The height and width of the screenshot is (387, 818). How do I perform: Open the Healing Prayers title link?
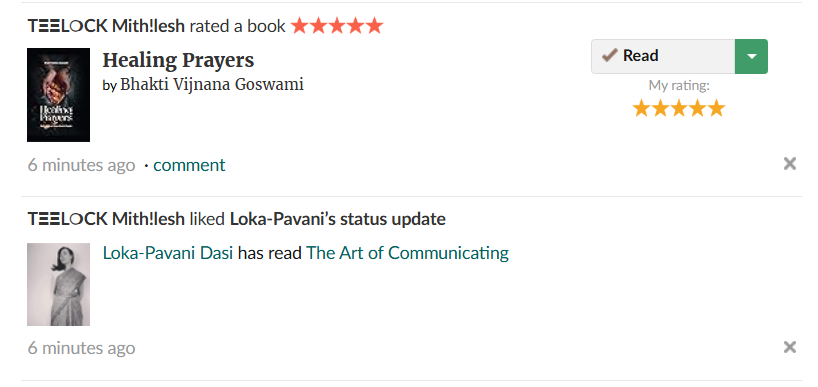coord(178,61)
